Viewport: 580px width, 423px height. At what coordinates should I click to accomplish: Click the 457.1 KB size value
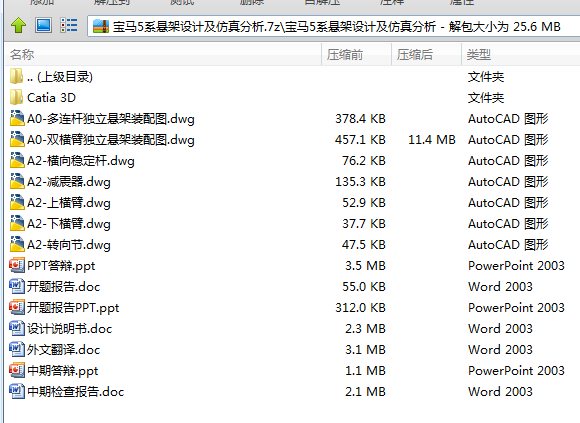pos(360,140)
